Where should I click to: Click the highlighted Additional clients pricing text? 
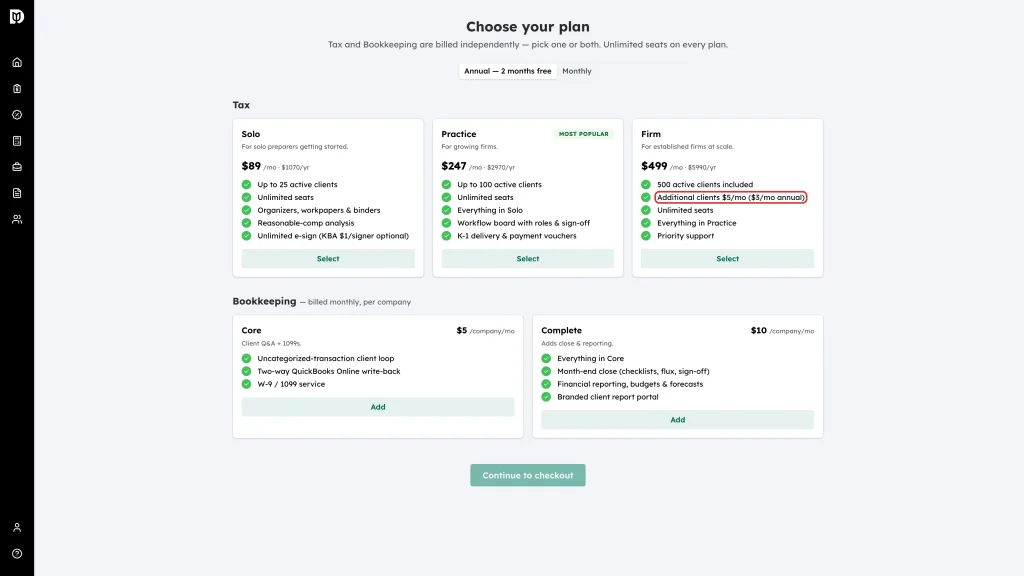point(731,197)
